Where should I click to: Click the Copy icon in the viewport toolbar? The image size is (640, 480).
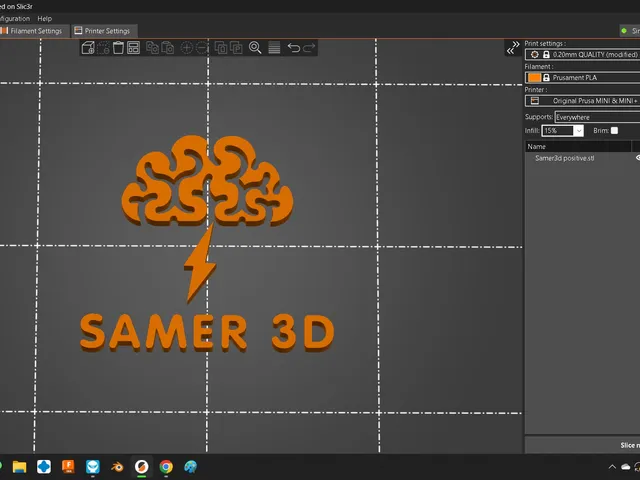[x=152, y=48]
